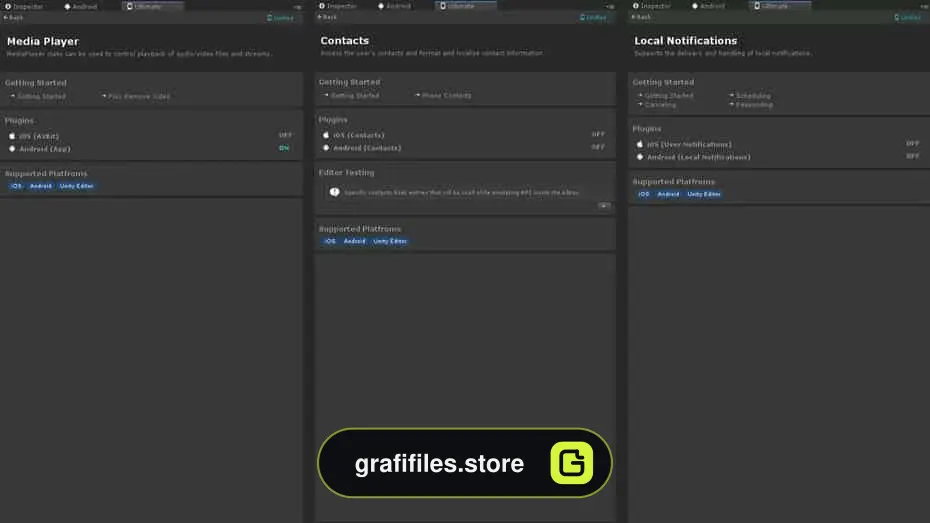Click the Contacts heading
This screenshot has width=930, height=523.
pyautogui.click(x=345, y=41)
